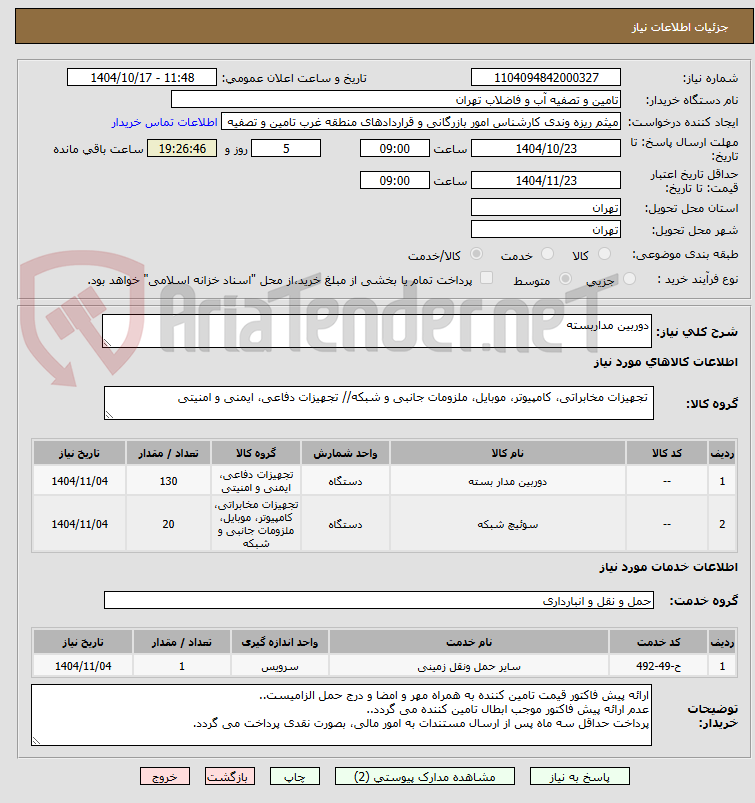Click the نام دستگاه خریدار field

click(395, 100)
